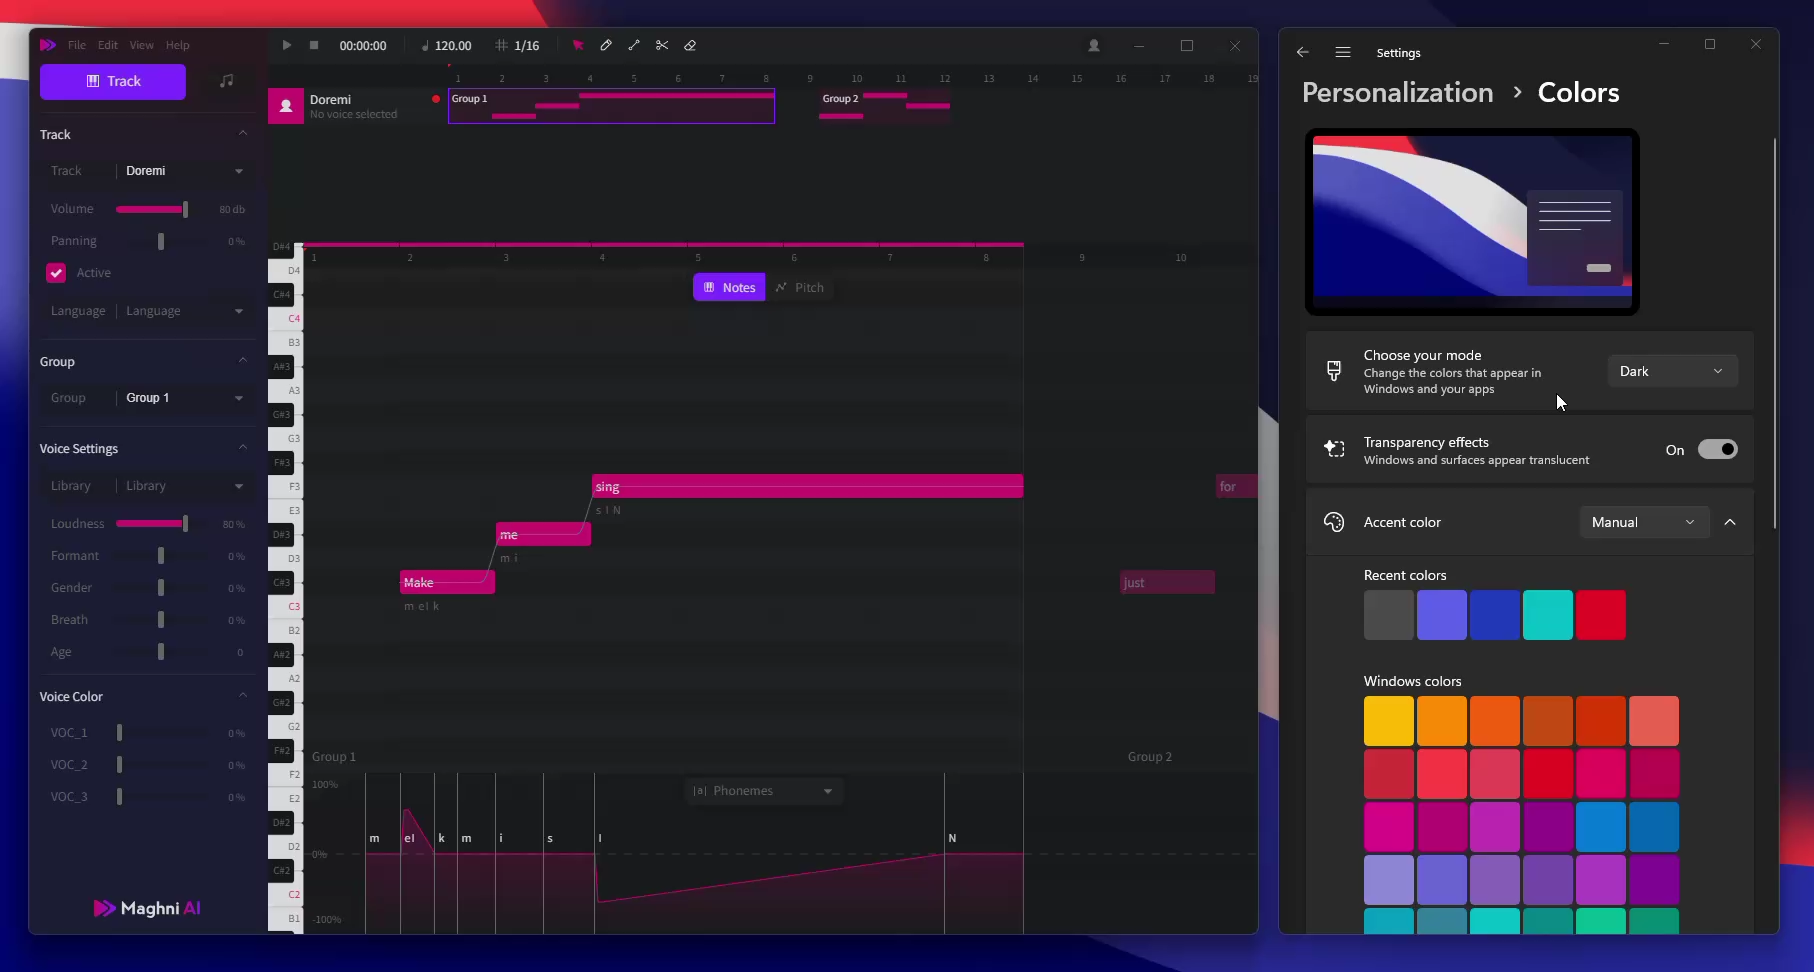1814x972 pixels.
Task: Click the Personalization breadcrumb link
Action: 1397,92
